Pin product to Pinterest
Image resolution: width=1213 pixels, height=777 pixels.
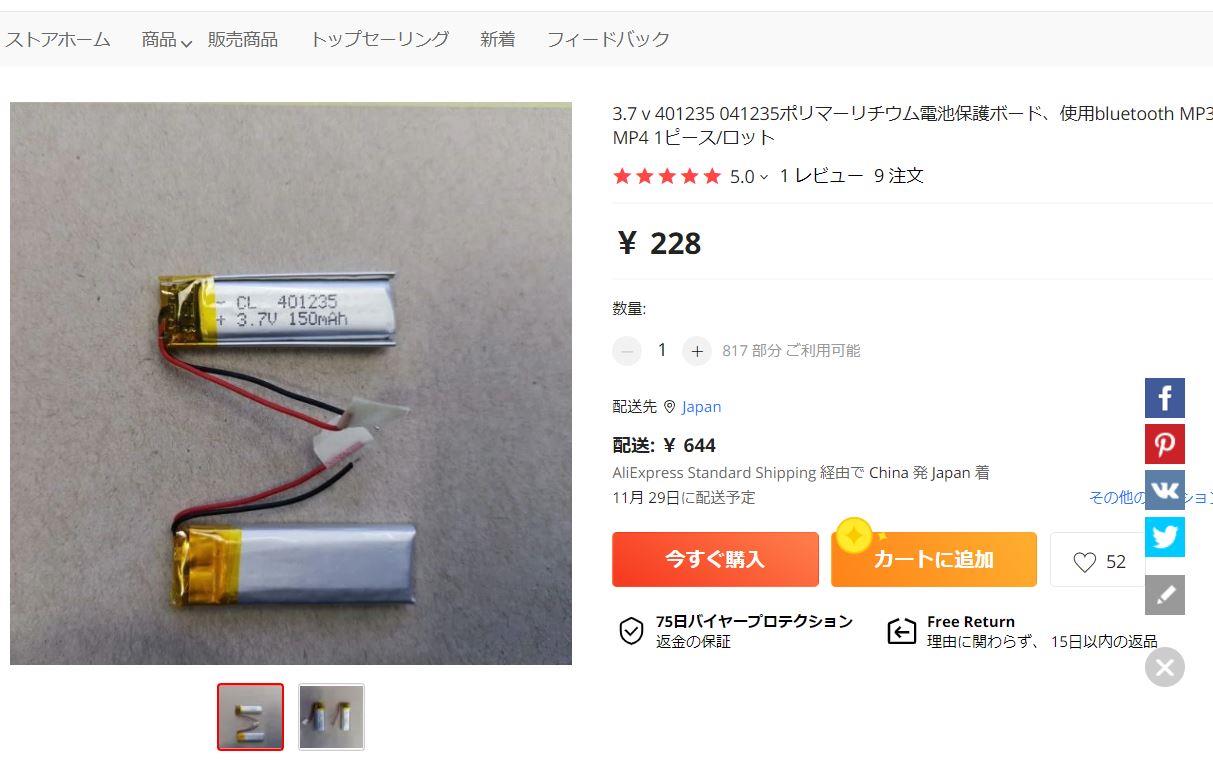pos(1164,444)
